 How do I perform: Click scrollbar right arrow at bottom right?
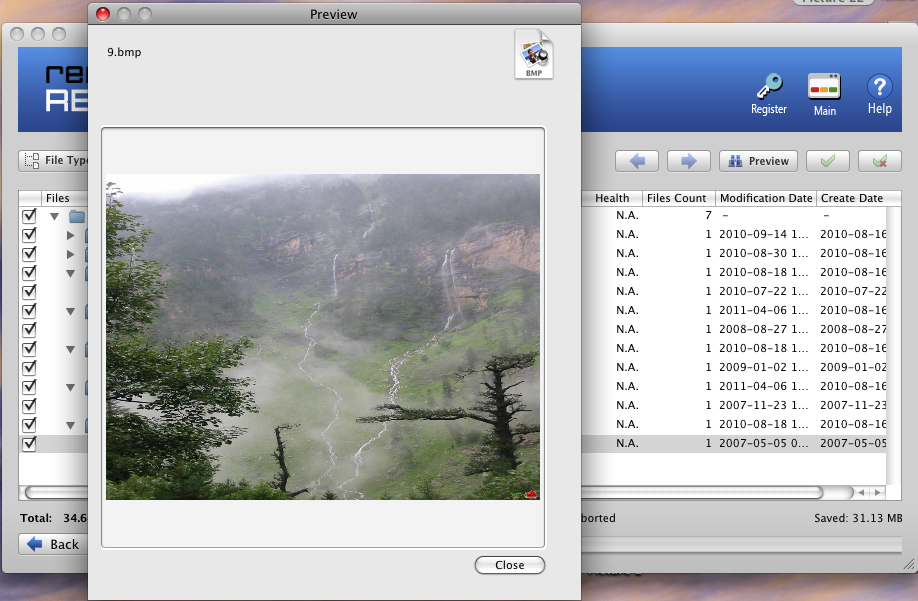point(877,493)
